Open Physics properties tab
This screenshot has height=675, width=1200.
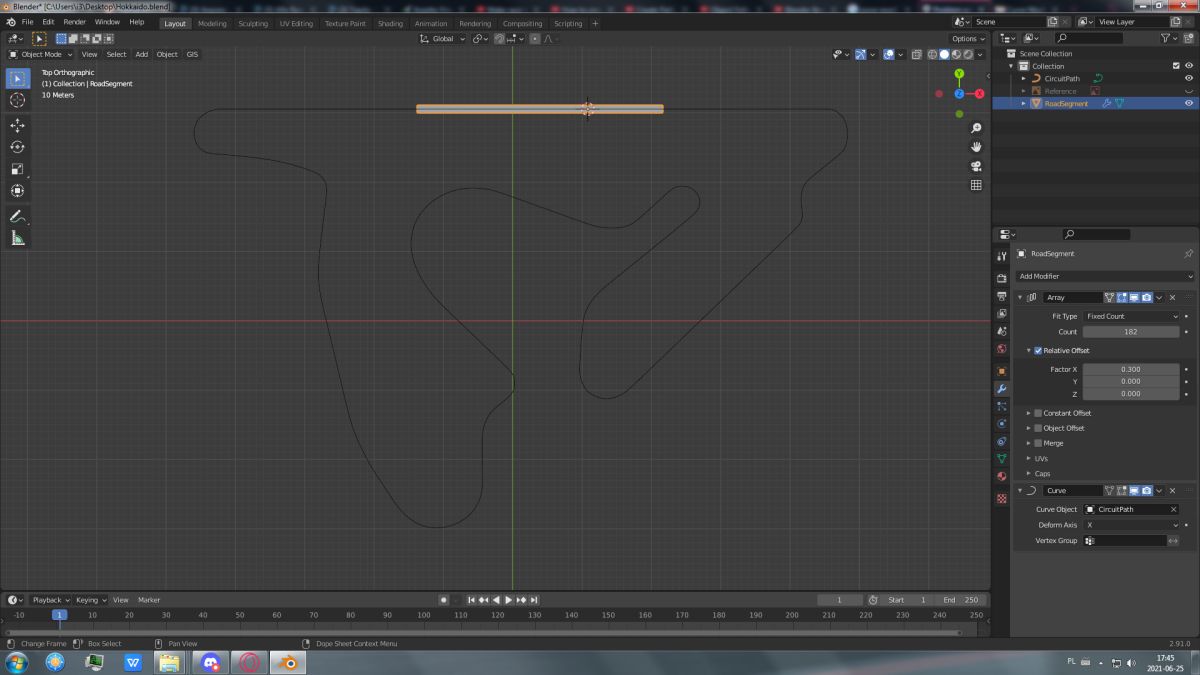point(1001,423)
